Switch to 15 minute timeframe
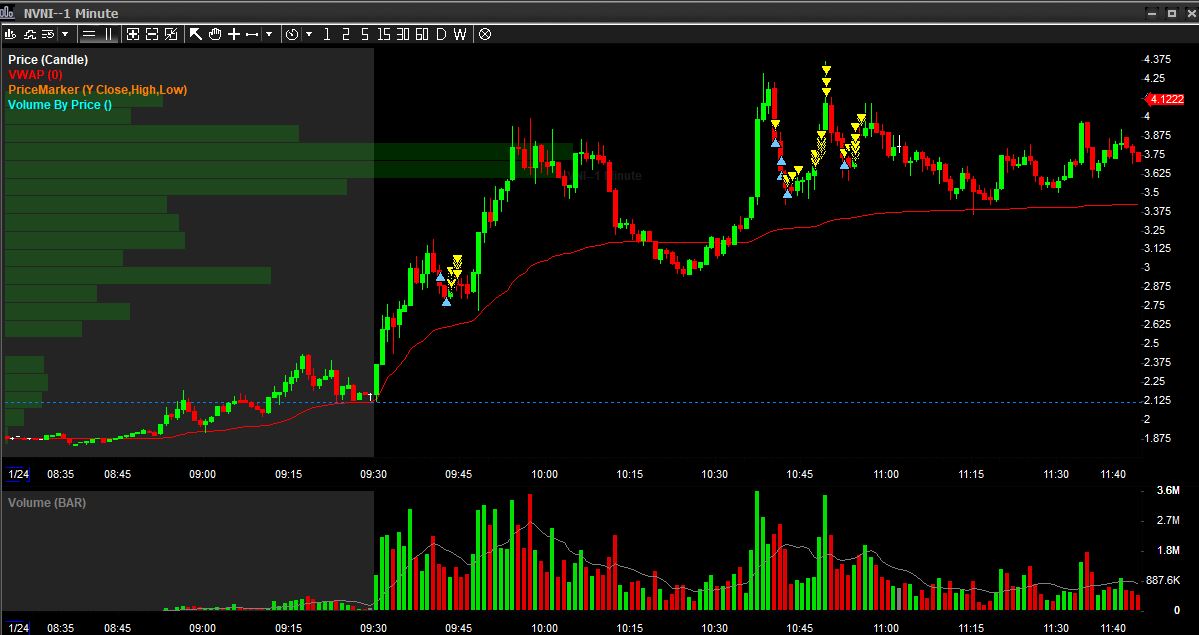Viewport: 1199px width, 635px height. tap(384, 34)
